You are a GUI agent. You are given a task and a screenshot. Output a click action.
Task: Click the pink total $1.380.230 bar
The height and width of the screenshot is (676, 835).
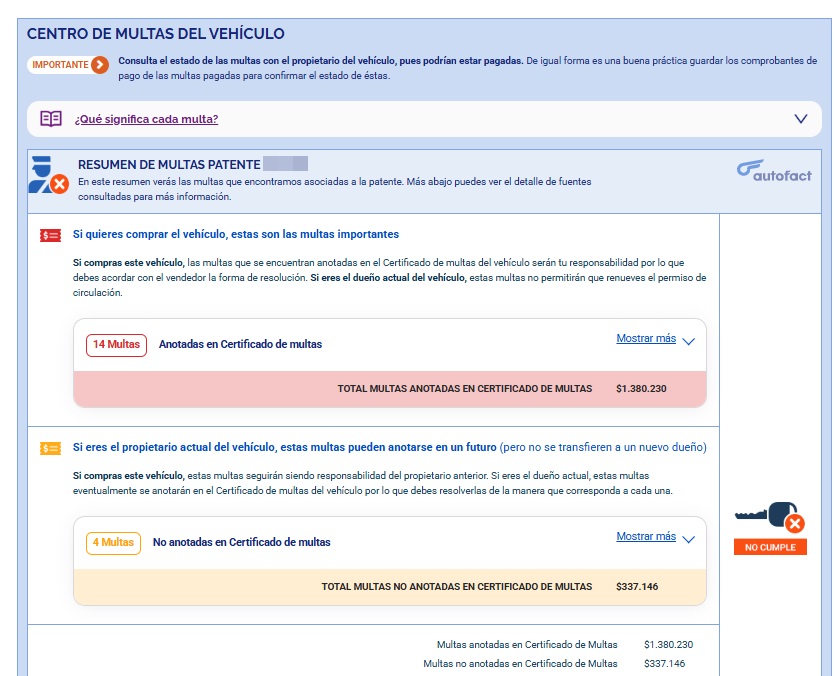[x=390, y=389]
